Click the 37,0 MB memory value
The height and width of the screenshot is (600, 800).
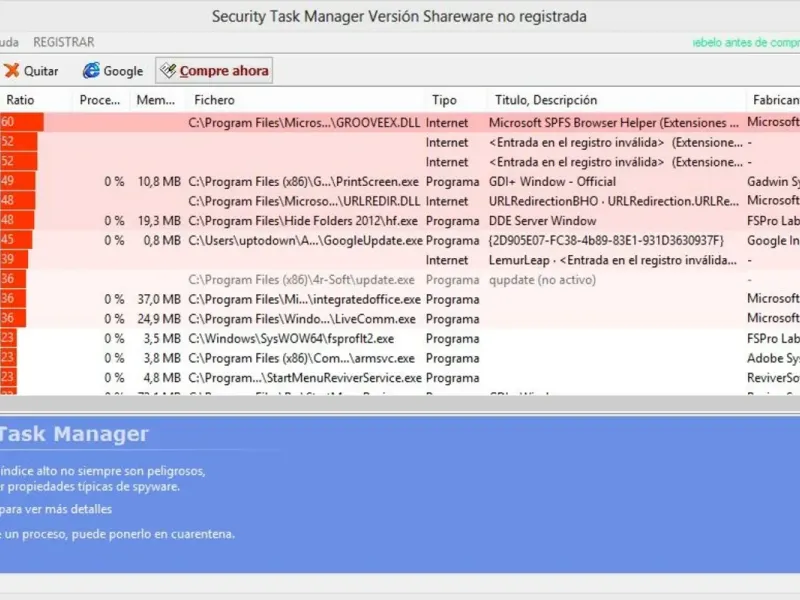tap(159, 299)
